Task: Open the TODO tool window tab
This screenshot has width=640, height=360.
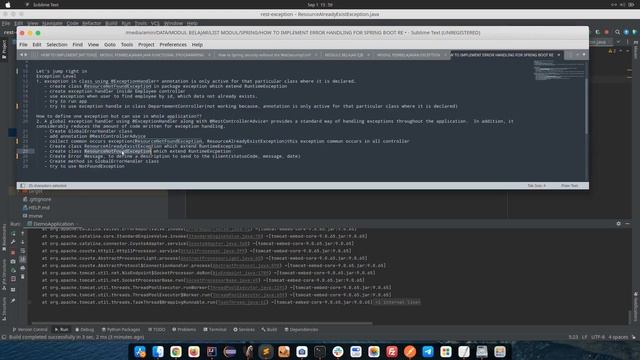Action: (x=157, y=329)
